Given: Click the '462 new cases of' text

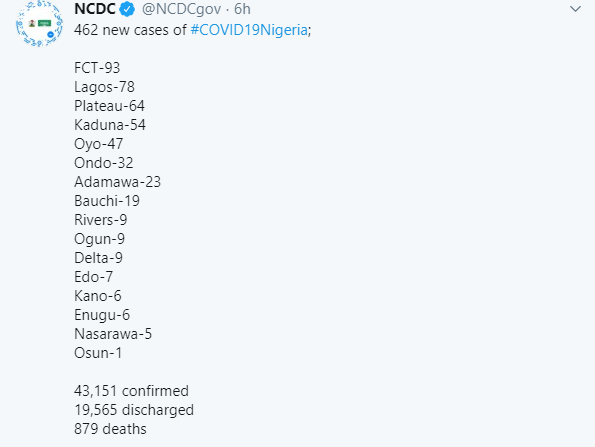Looking at the screenshot, I should coord(130,30).
